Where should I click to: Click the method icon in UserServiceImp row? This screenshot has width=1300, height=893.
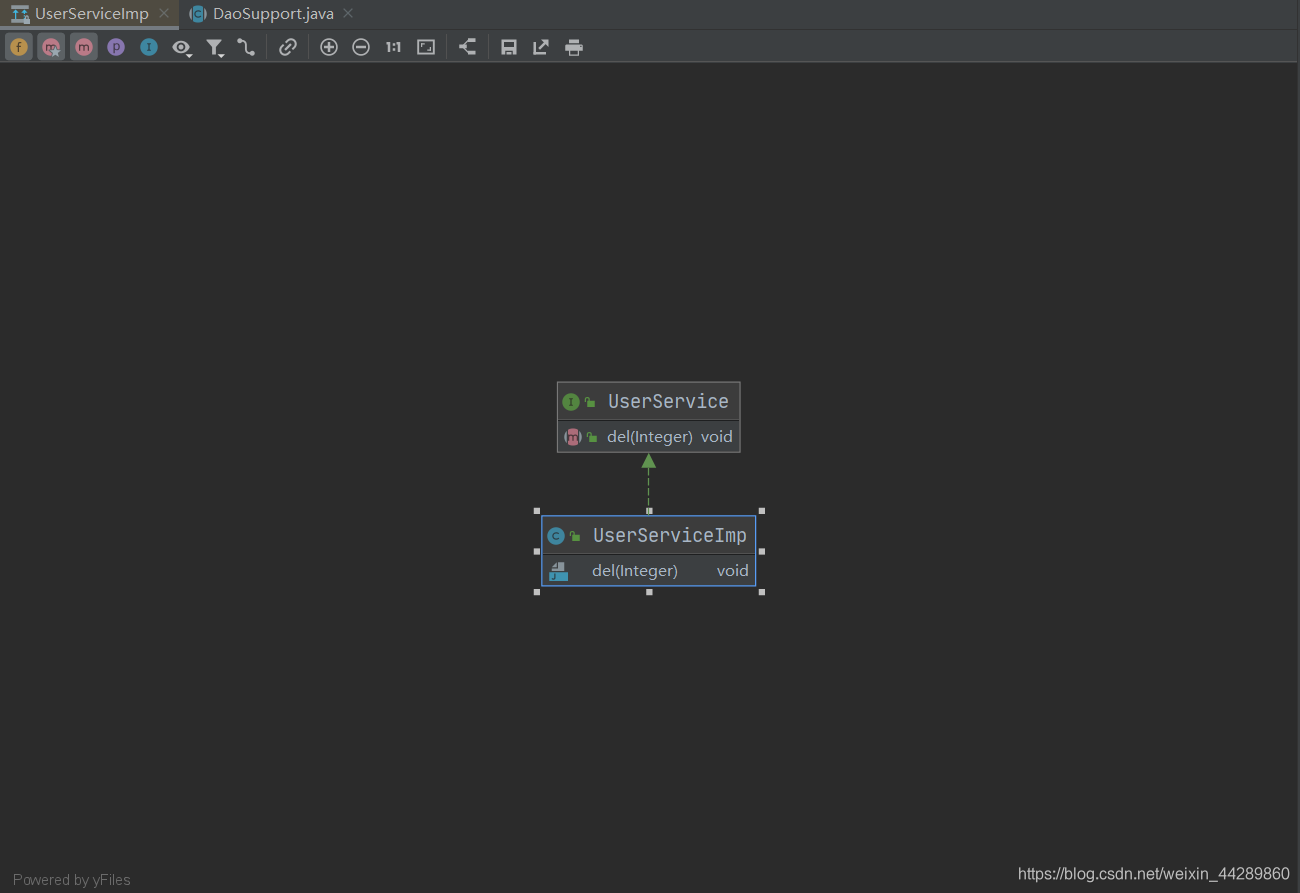pos(559,571)
